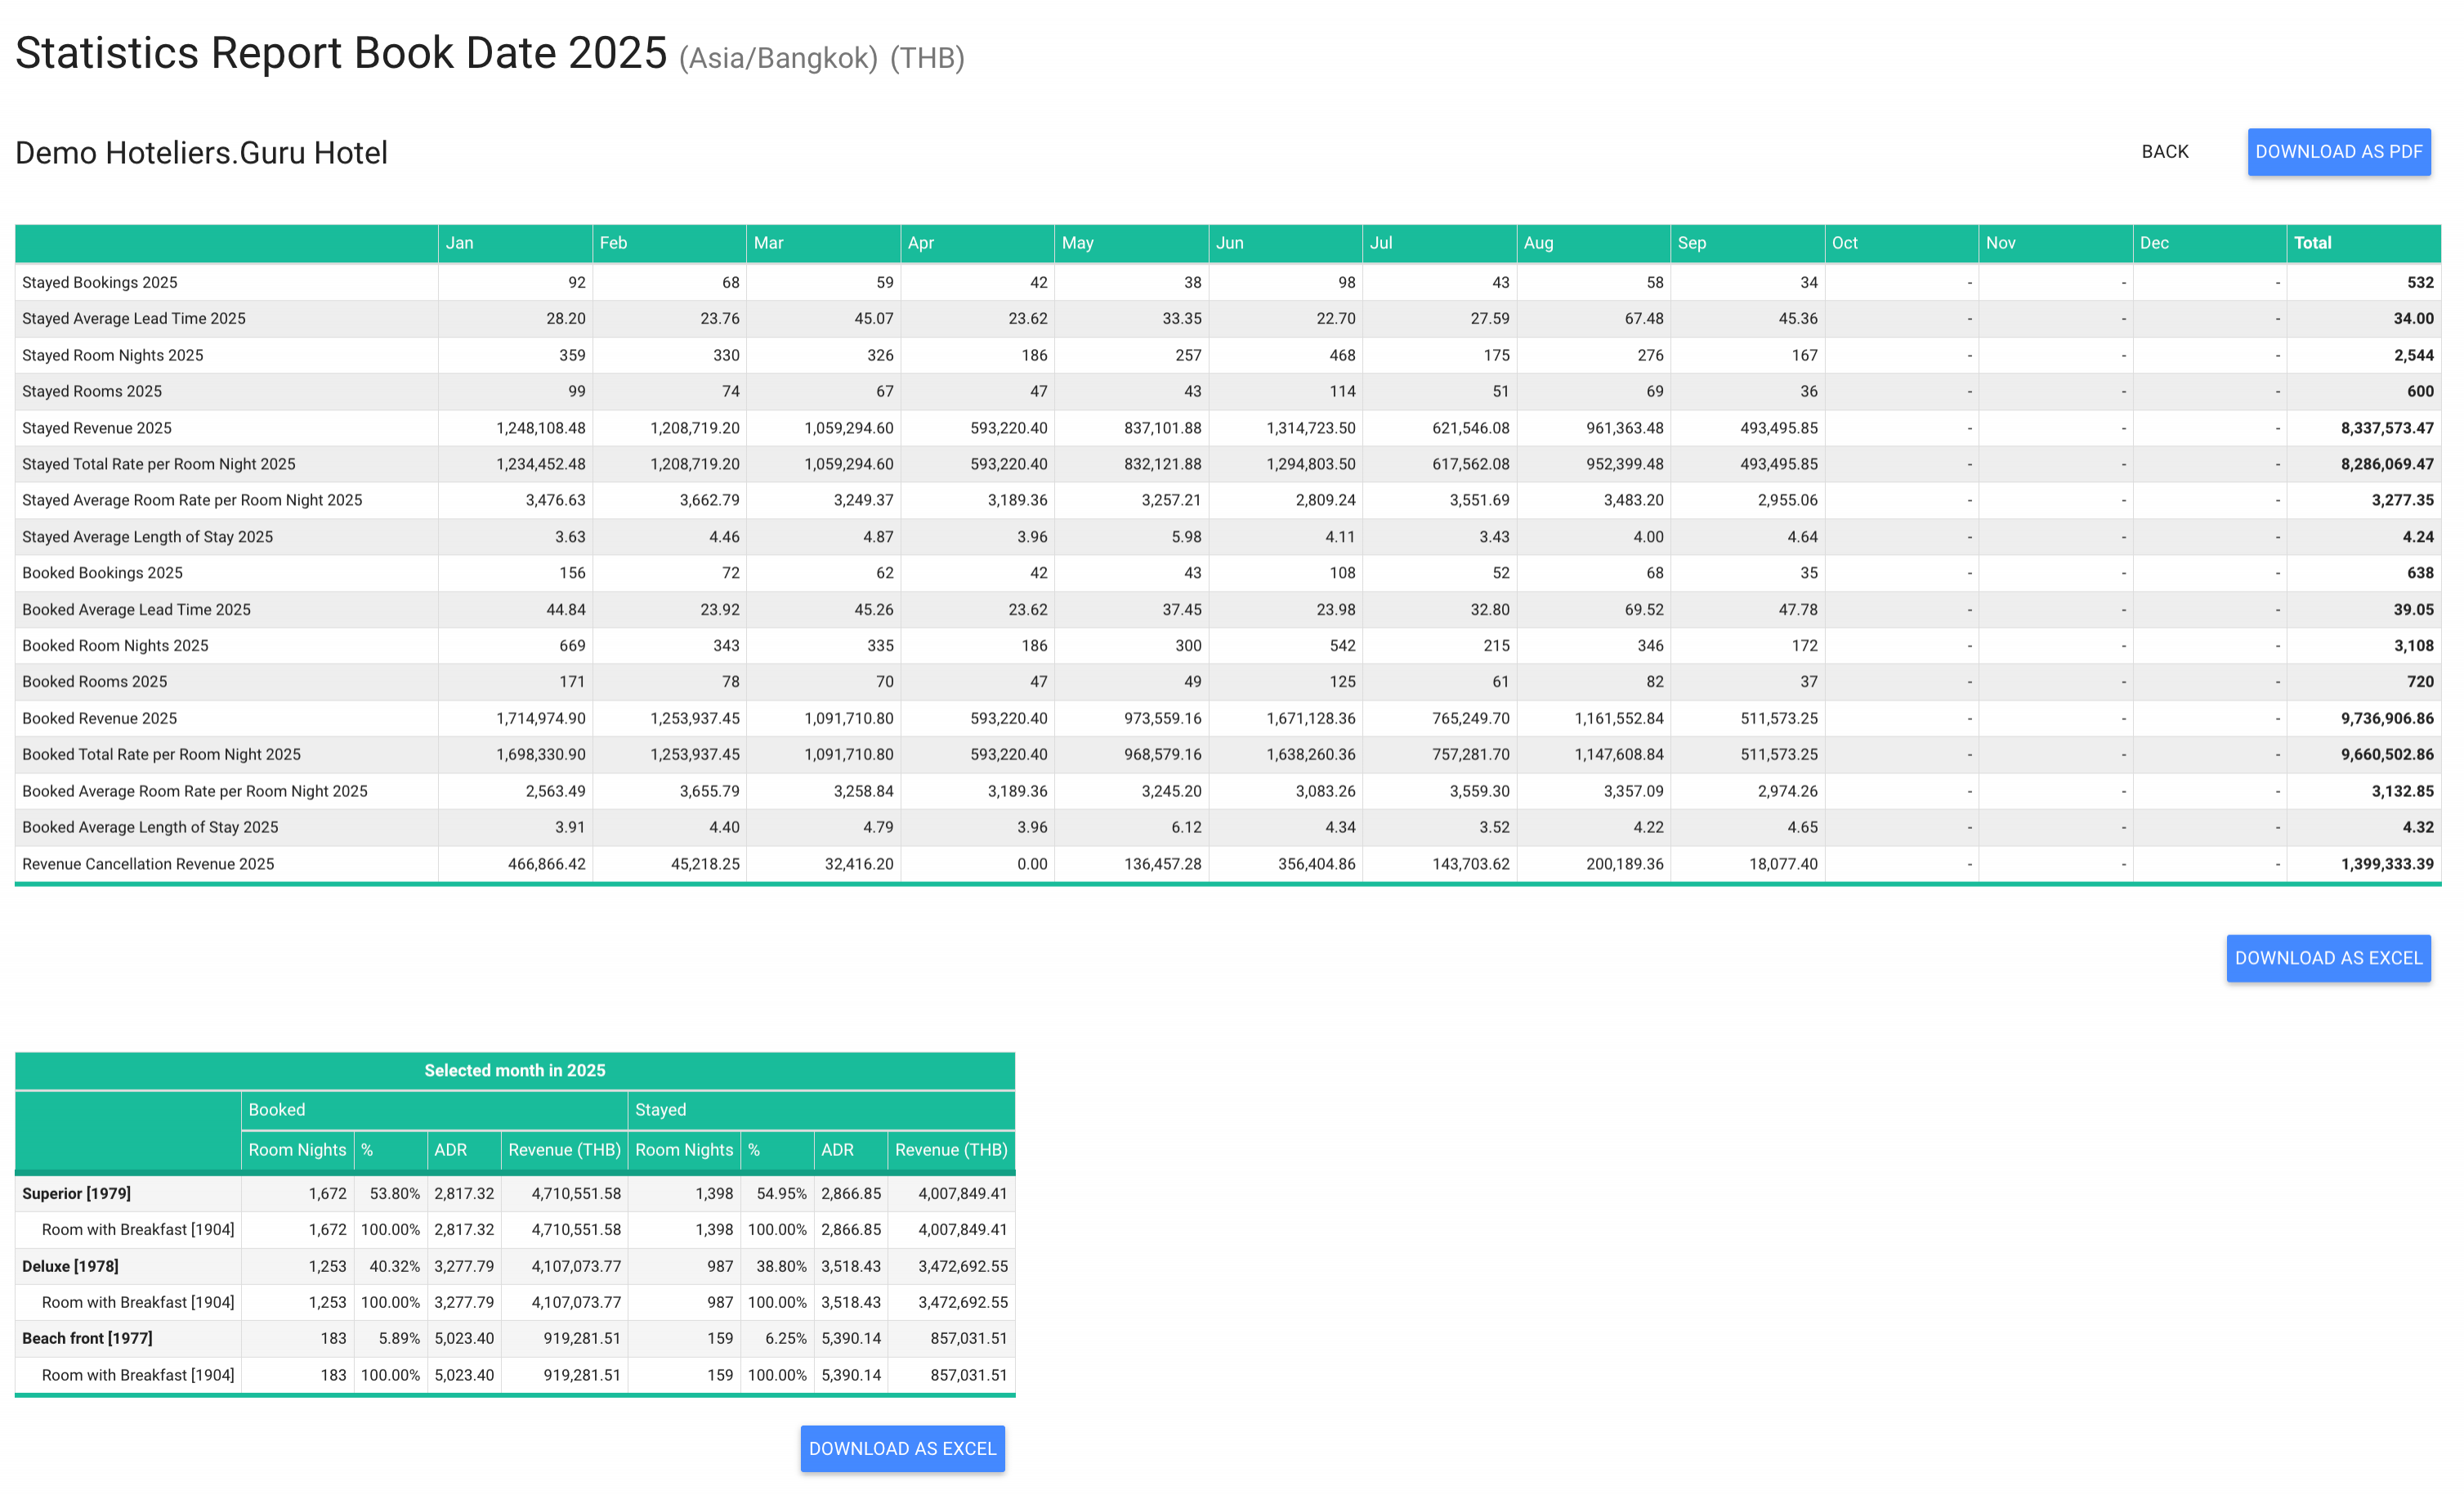Download the room type table as Excel
The width and height of the screenshot is (2464, 1495).
(x=902, y=1448)
